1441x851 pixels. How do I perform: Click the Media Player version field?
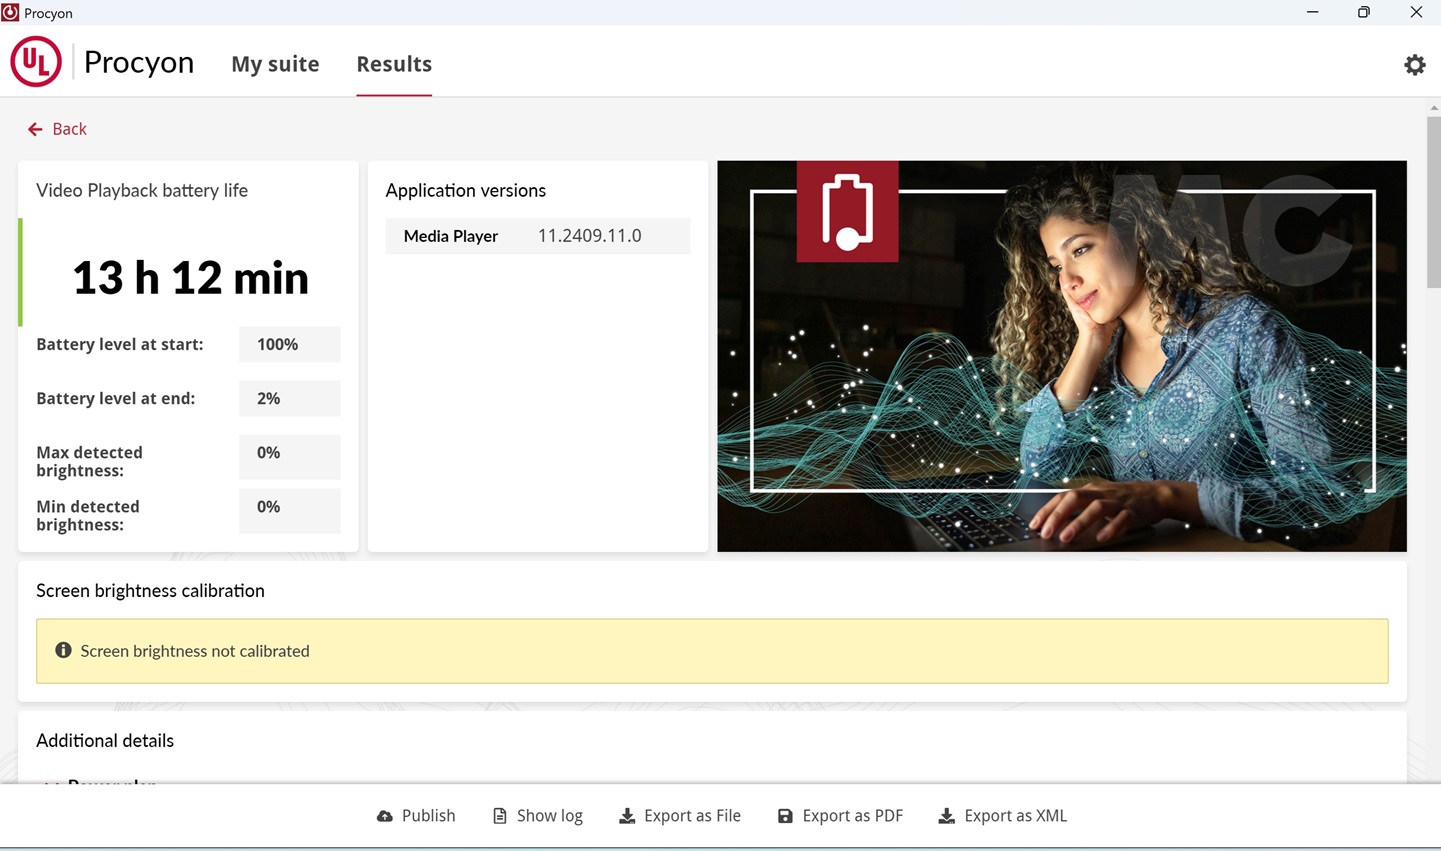tap(589, 236)
